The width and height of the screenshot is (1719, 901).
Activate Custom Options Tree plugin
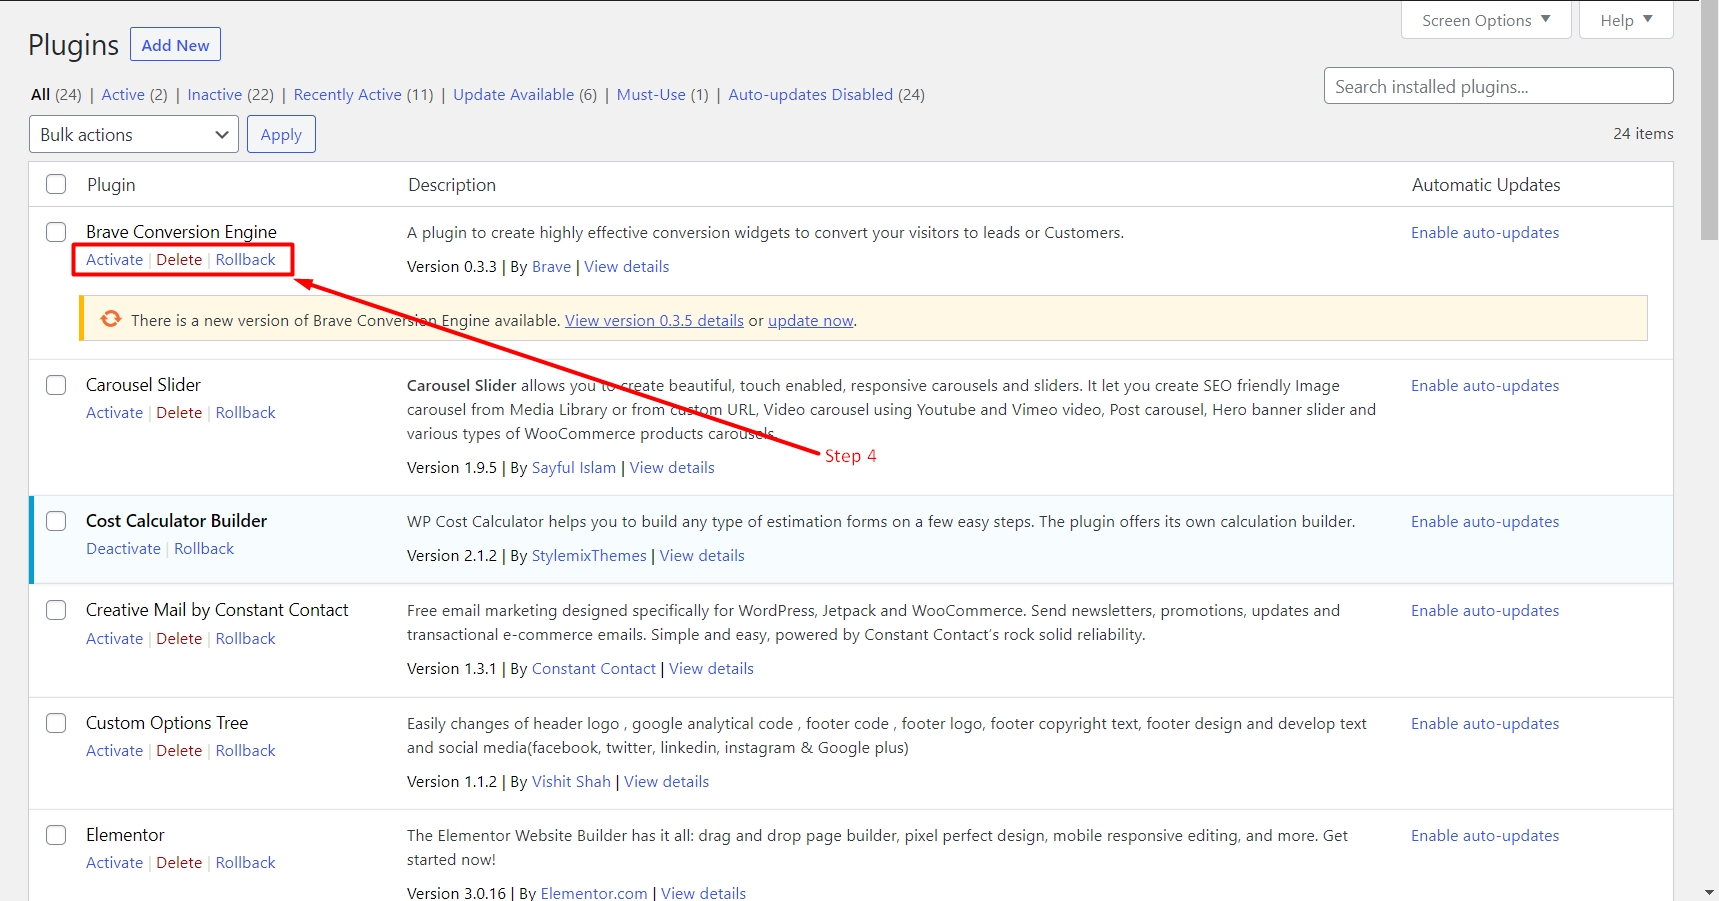114,750
